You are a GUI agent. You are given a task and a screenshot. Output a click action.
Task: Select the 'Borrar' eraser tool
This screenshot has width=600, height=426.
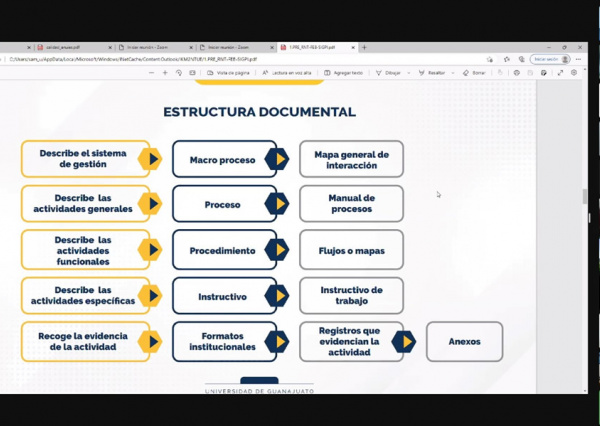[x=474, y=73]
